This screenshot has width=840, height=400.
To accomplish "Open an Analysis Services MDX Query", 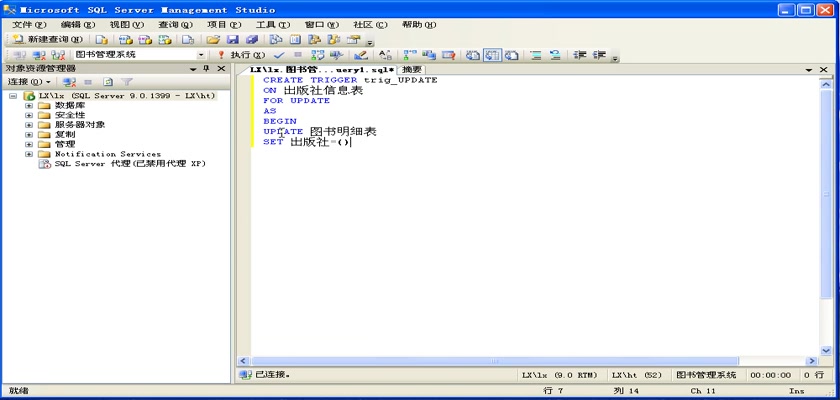I will (125, 39).
